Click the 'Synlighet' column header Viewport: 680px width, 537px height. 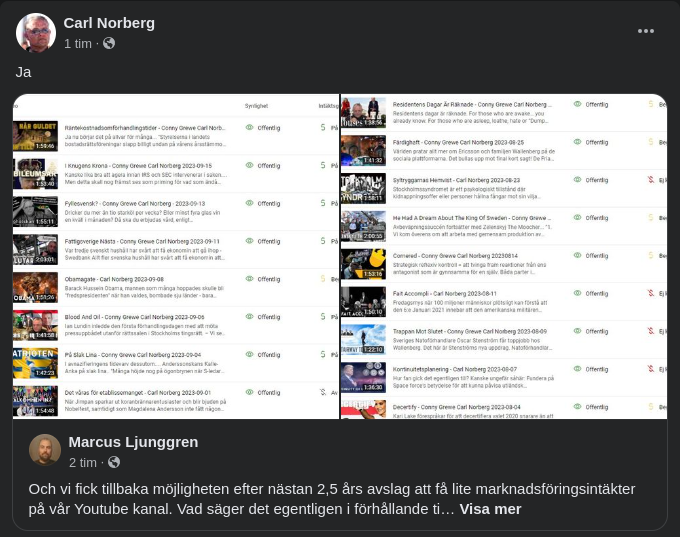pyautogui.click(x=257, y=104)
